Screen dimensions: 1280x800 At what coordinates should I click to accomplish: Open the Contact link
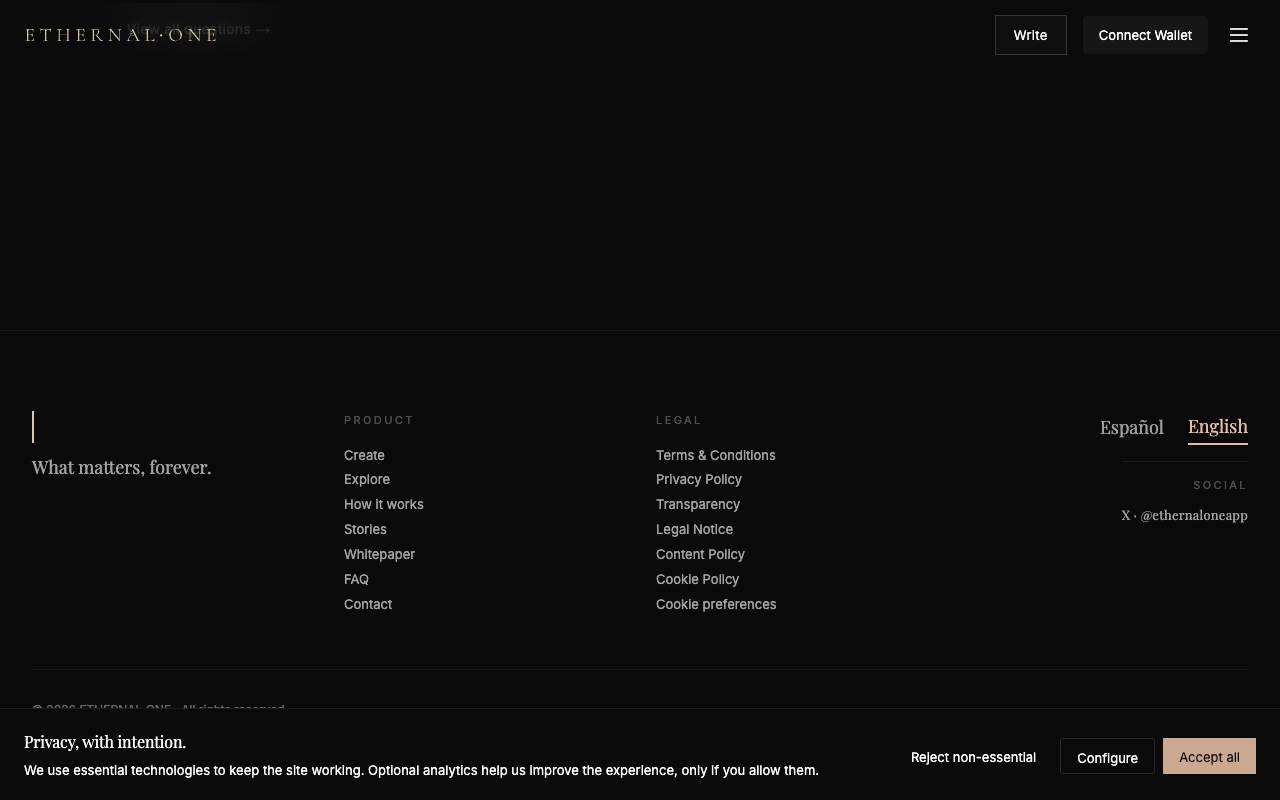tap(368, 604)
